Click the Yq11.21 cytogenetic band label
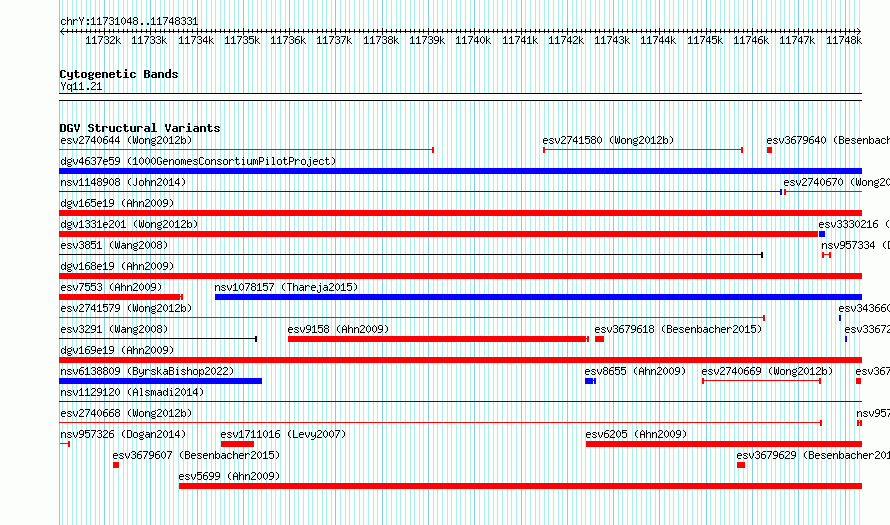Image resolution: width=890 pixels, height=525 pixels. click(81, 86)
